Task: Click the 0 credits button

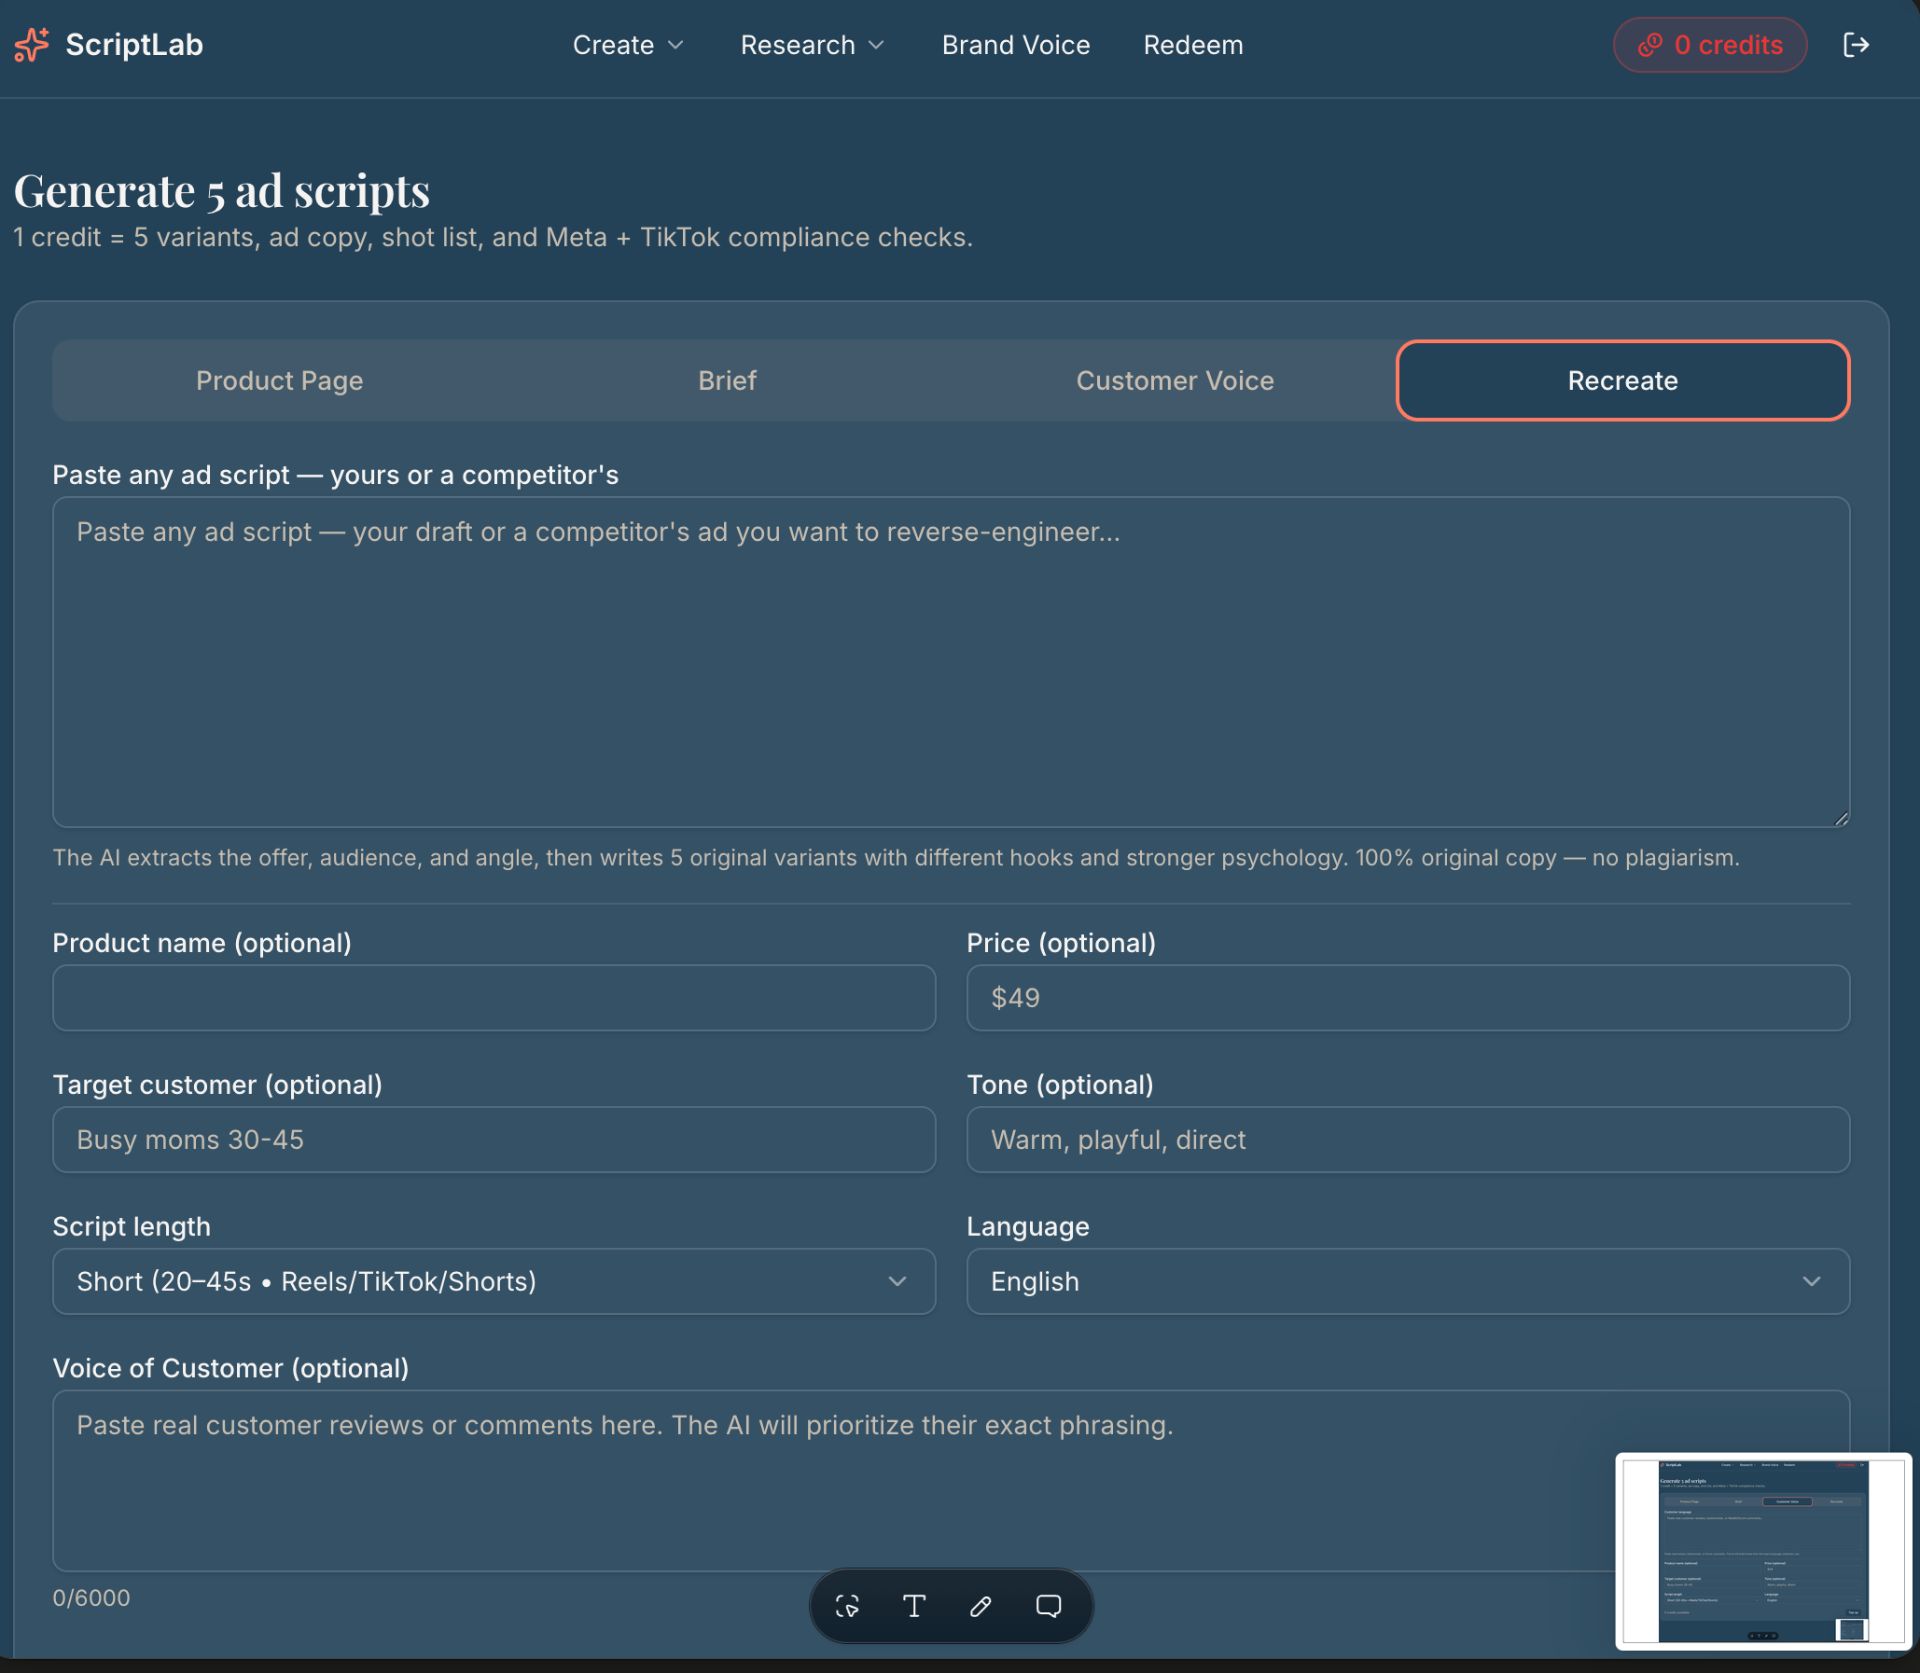Action: 1710,45
